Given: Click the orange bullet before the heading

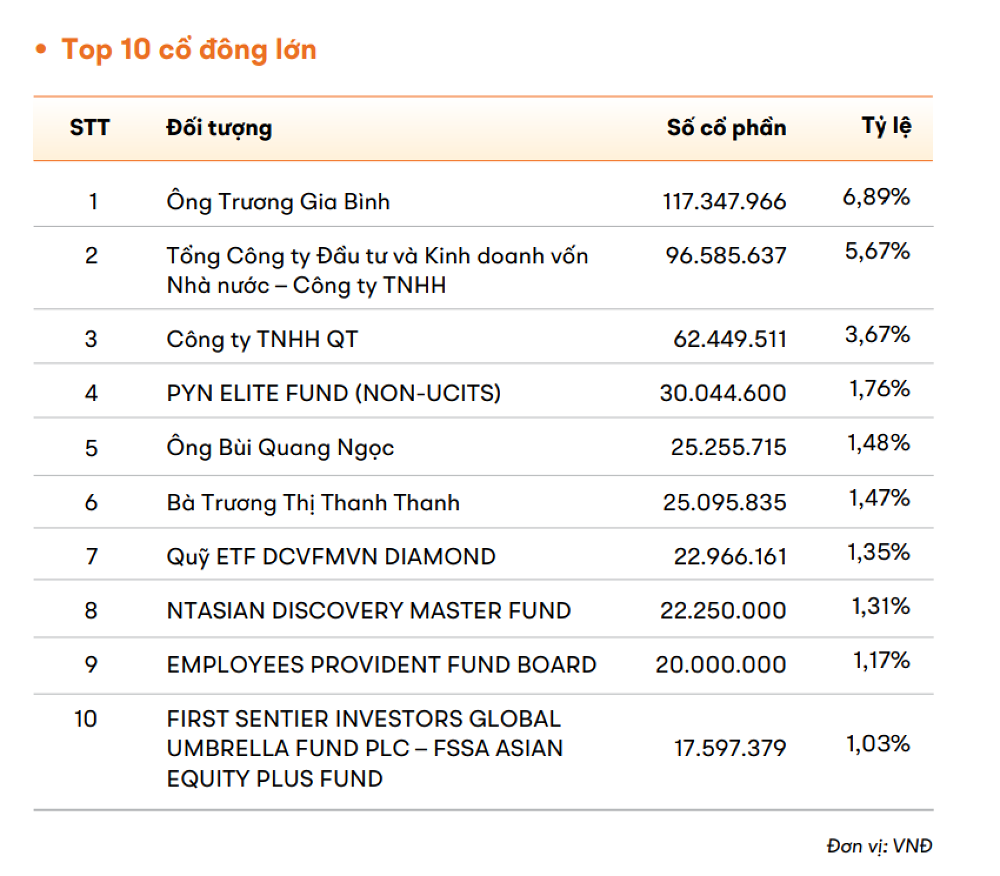Looking at the screenshot, I should pos(41,50).
